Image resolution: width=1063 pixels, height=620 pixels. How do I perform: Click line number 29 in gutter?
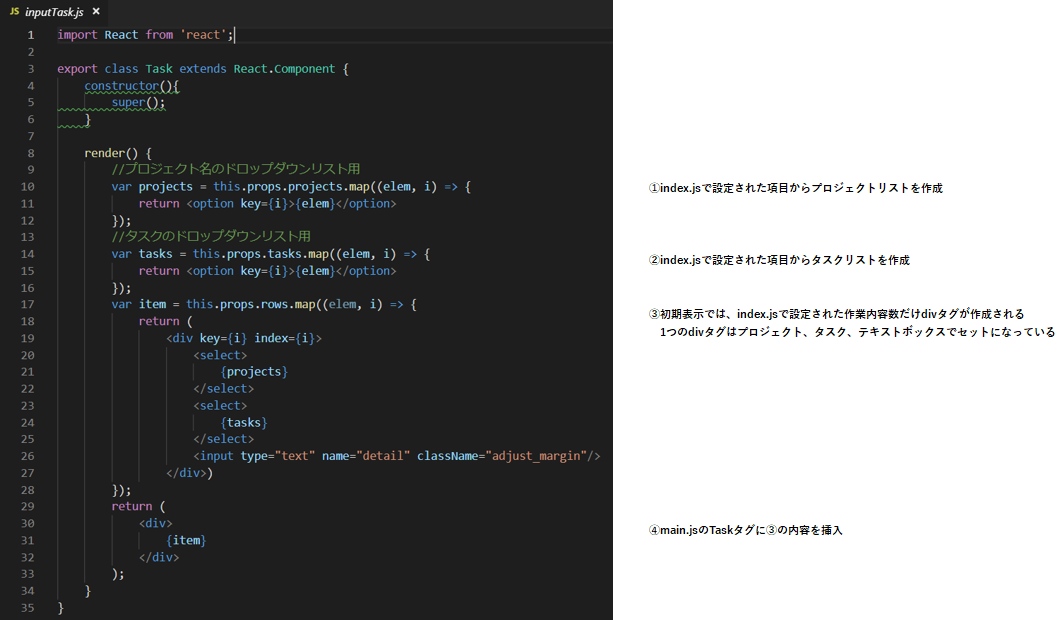[x=27, y=507]
